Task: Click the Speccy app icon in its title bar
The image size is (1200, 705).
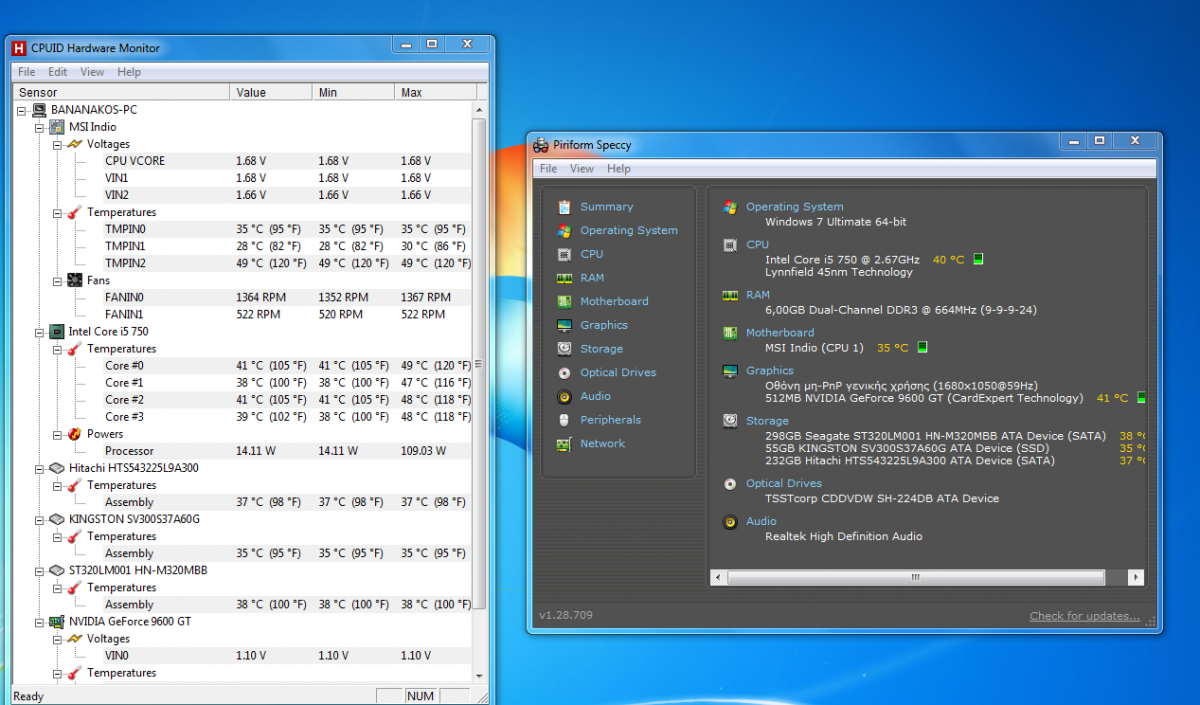Action: click(541, 145)
